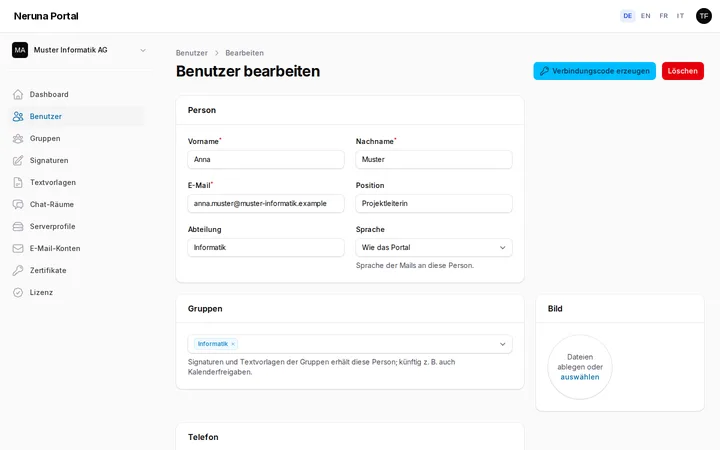This screenshot has width=720, height=450.
Task: Click the Neruna Portal logo
Action: click(46, 16)
